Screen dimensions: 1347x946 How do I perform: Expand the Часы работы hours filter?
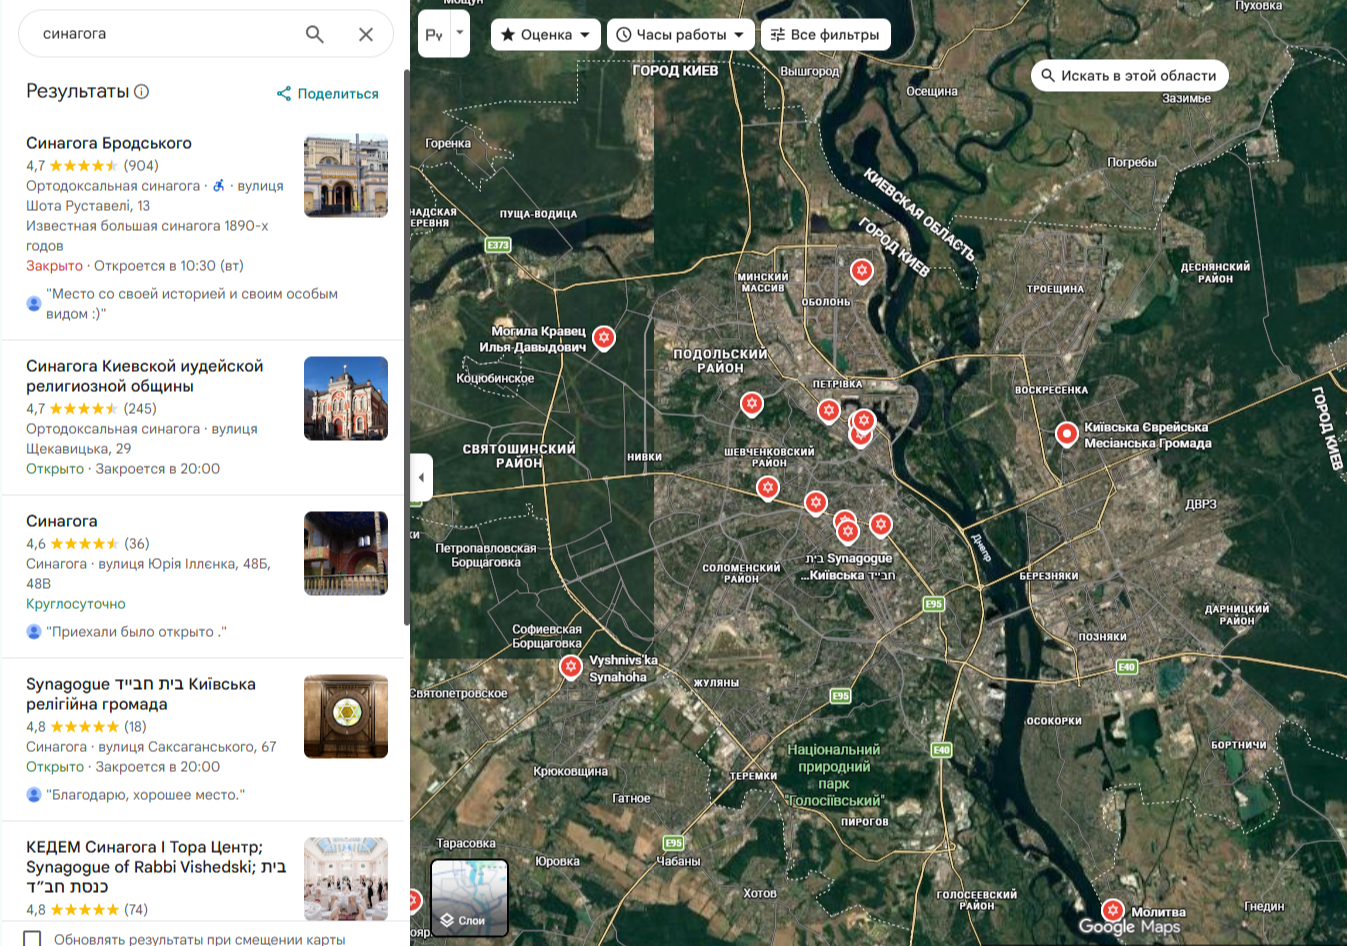coord(681,34)
